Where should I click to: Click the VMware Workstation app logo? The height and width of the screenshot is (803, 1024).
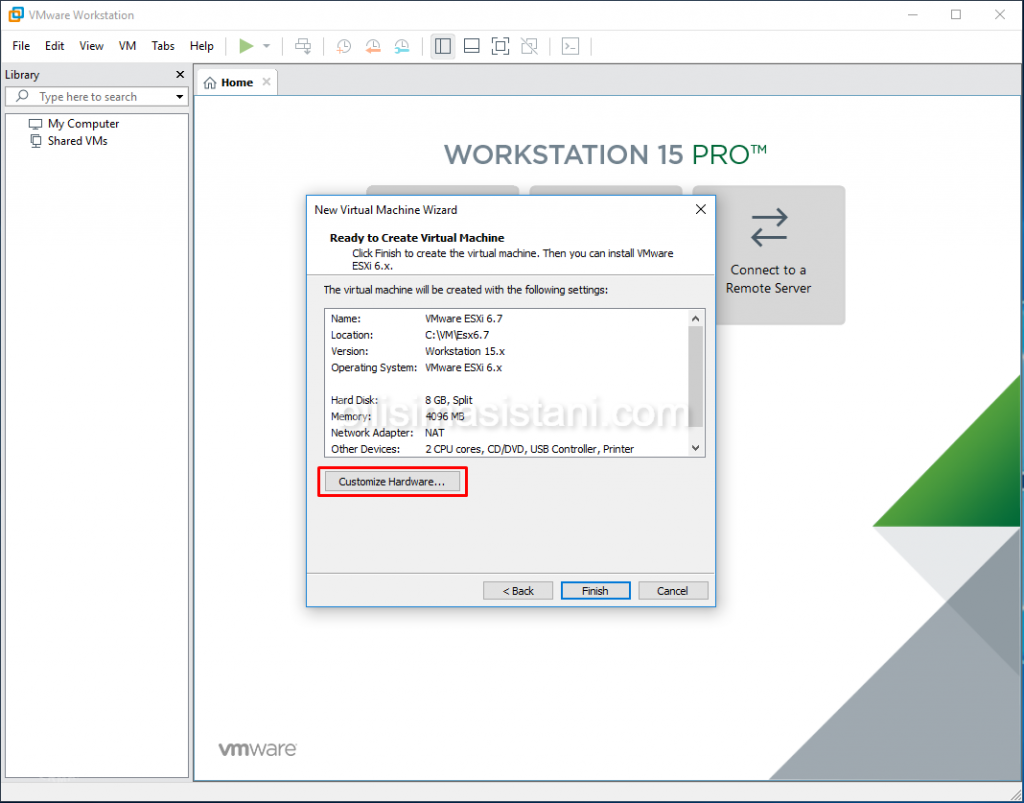click(16, 14)
